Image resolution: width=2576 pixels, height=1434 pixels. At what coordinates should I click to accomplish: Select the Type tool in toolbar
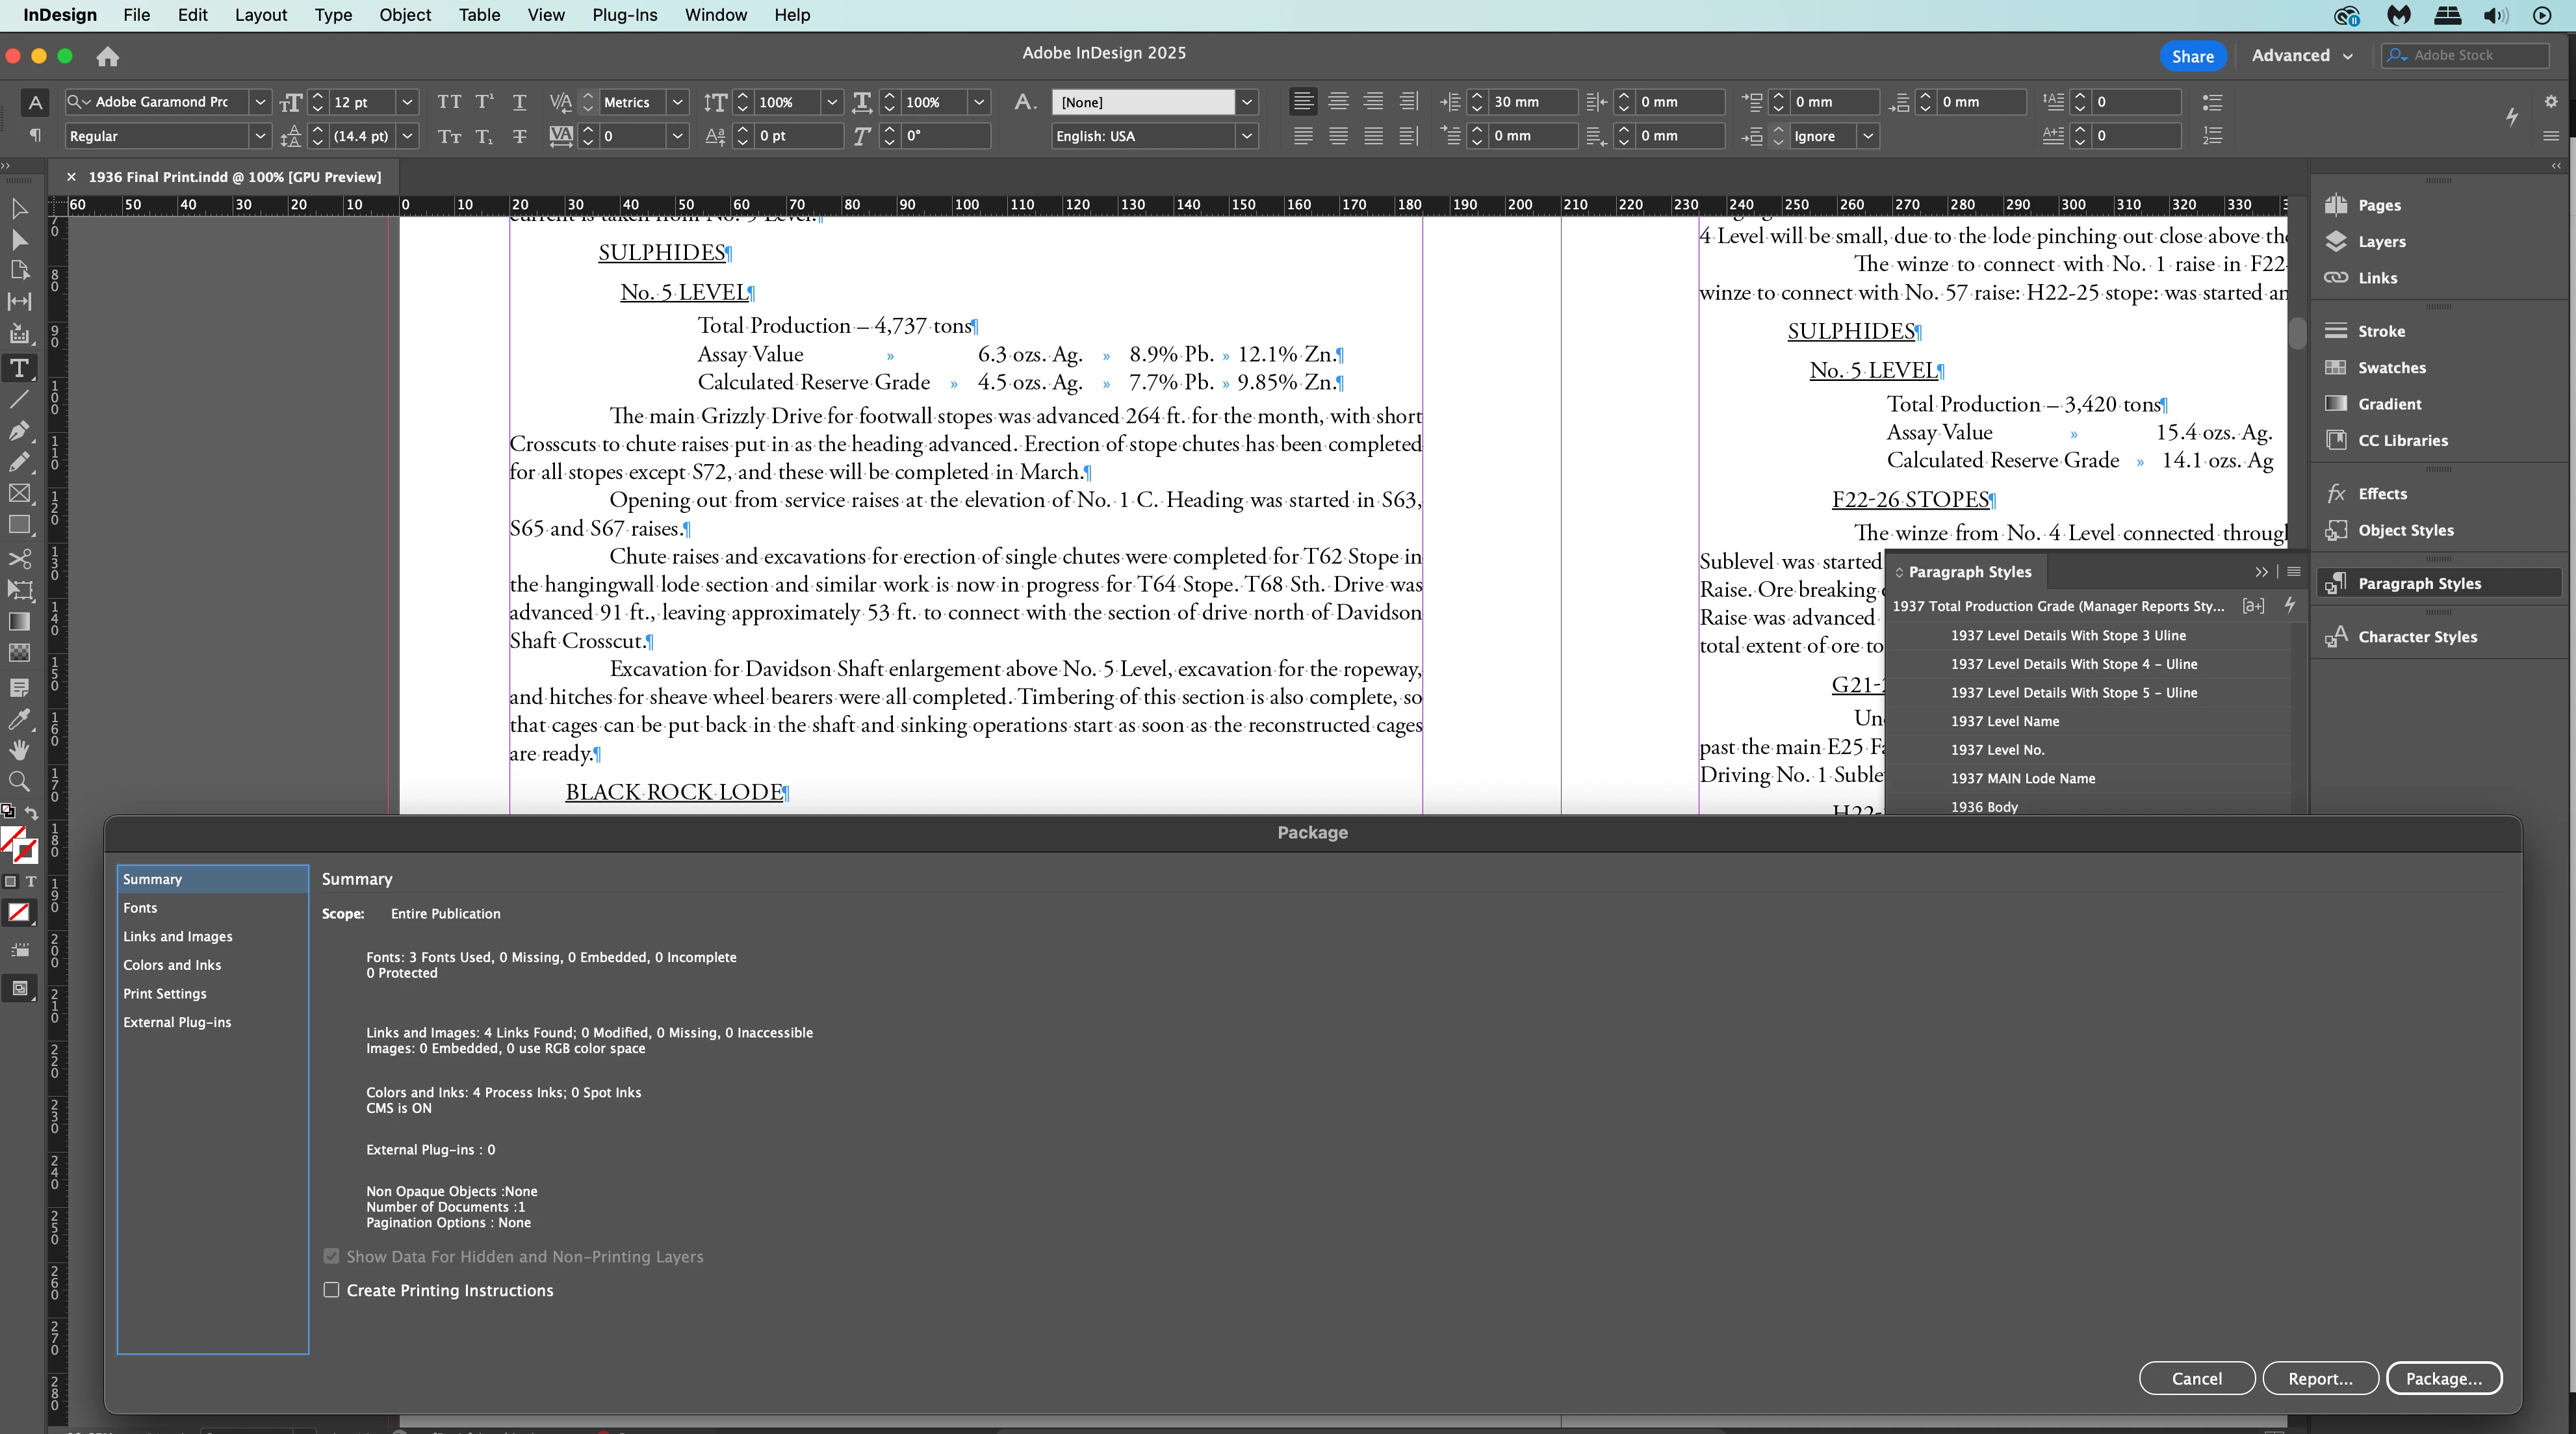coord(19,368)
